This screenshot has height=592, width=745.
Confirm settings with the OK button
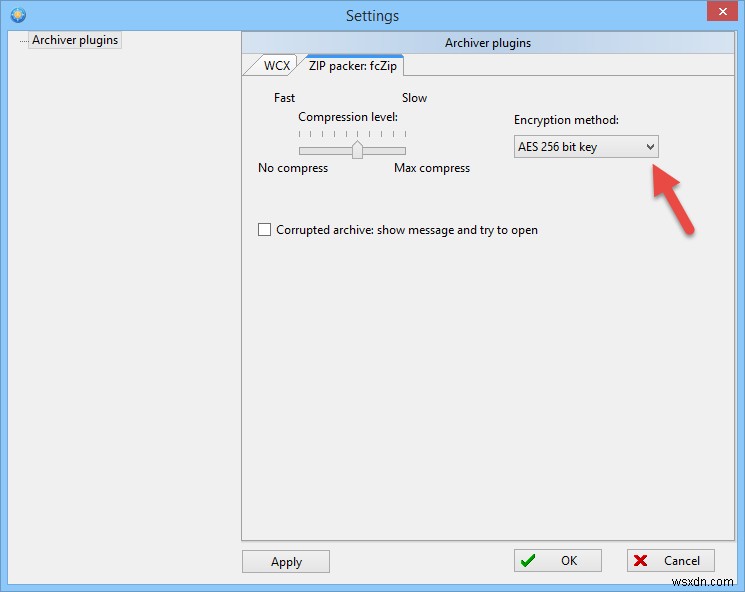click(557, 561)
